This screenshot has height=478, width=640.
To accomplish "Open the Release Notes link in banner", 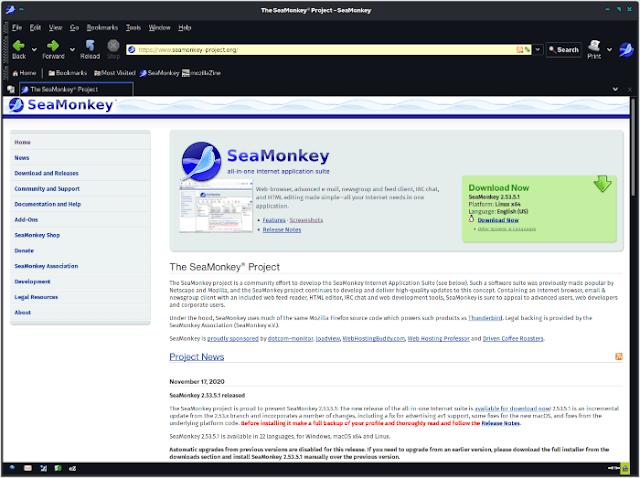I will [282, 230].
